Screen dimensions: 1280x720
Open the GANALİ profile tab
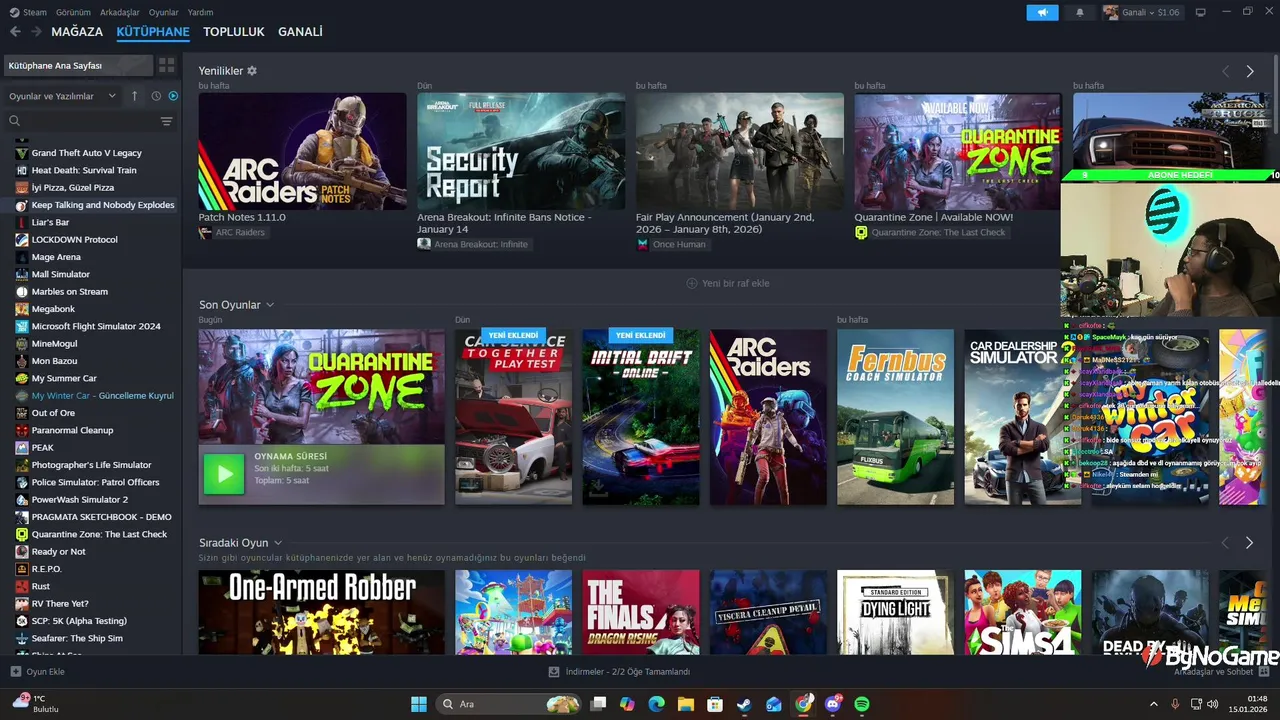point(300,32)
